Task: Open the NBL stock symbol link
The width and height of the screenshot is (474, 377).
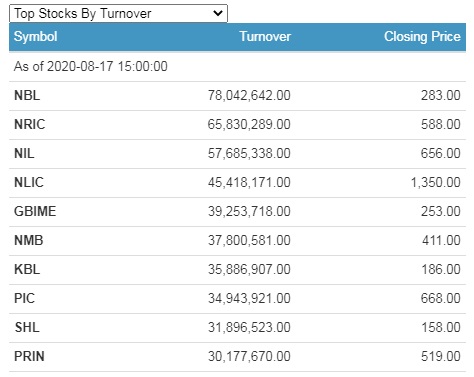Action: tap(27, 96)
